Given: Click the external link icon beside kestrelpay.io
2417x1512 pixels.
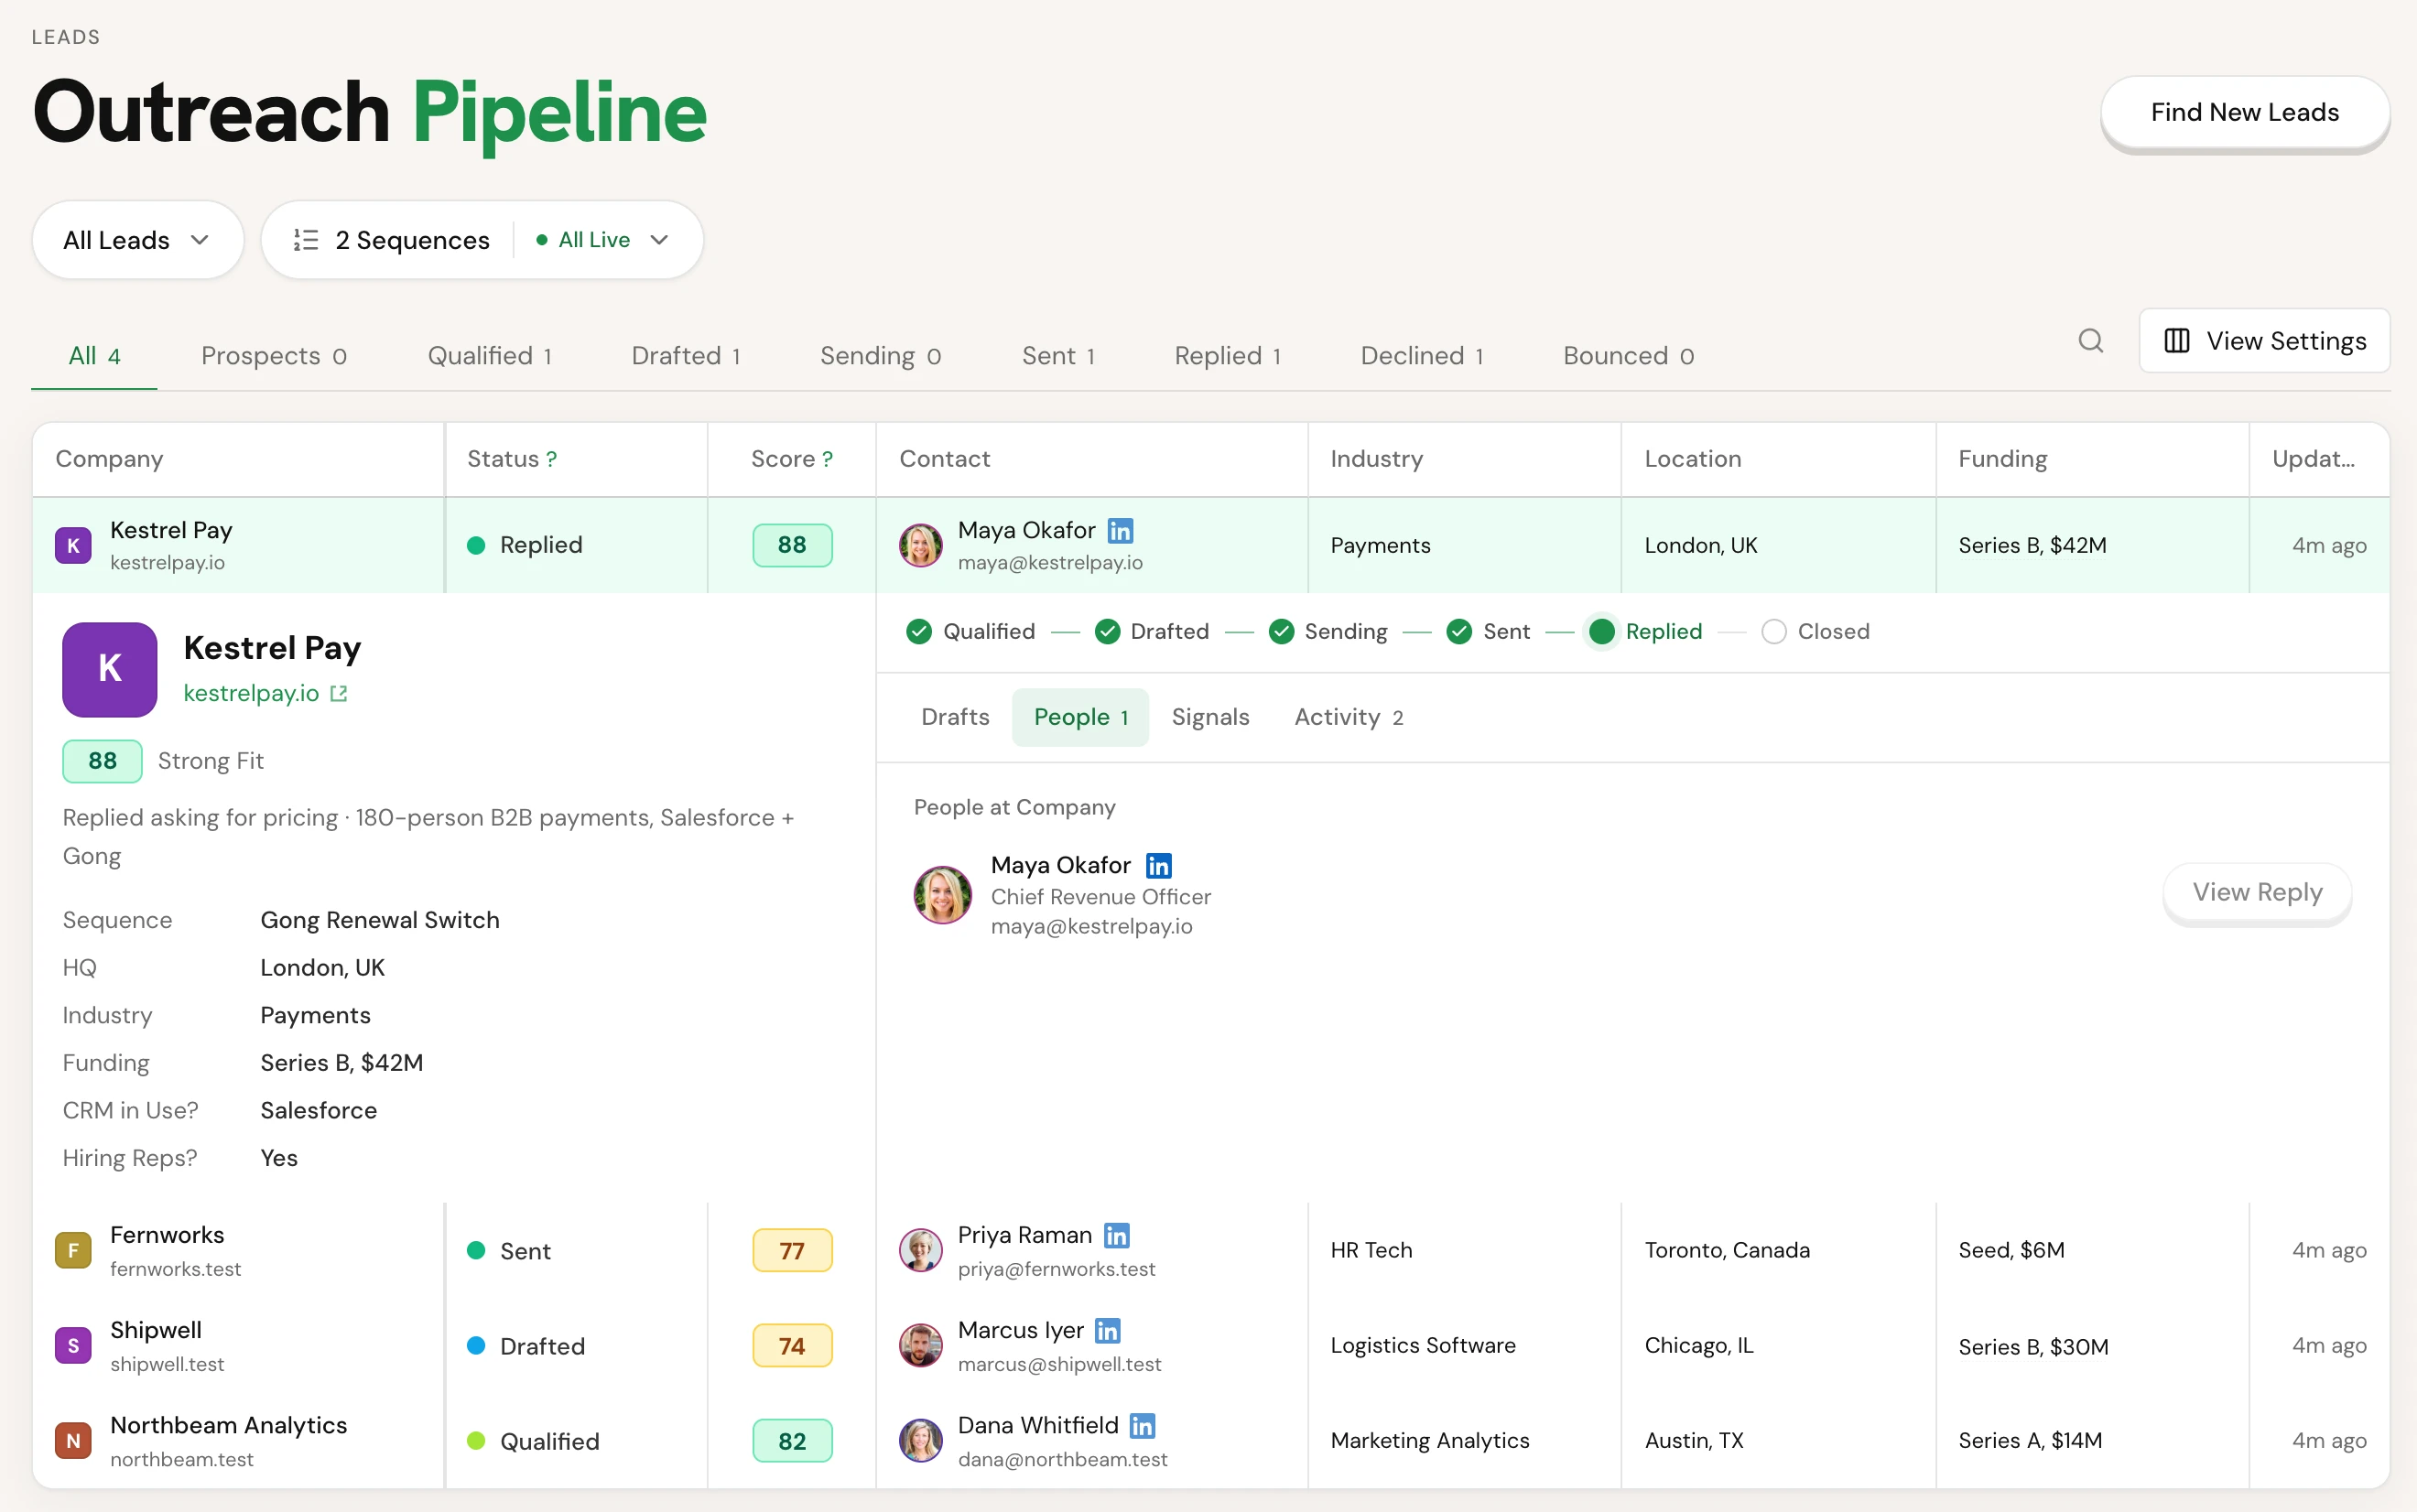Looking at the screenshot, I should (x=339, y=693).
